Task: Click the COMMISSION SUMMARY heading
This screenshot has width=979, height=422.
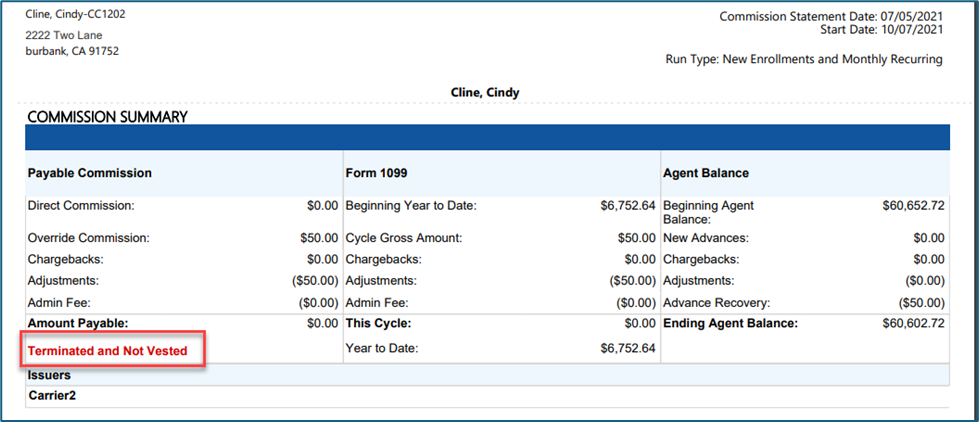Action: click(107, 117)
